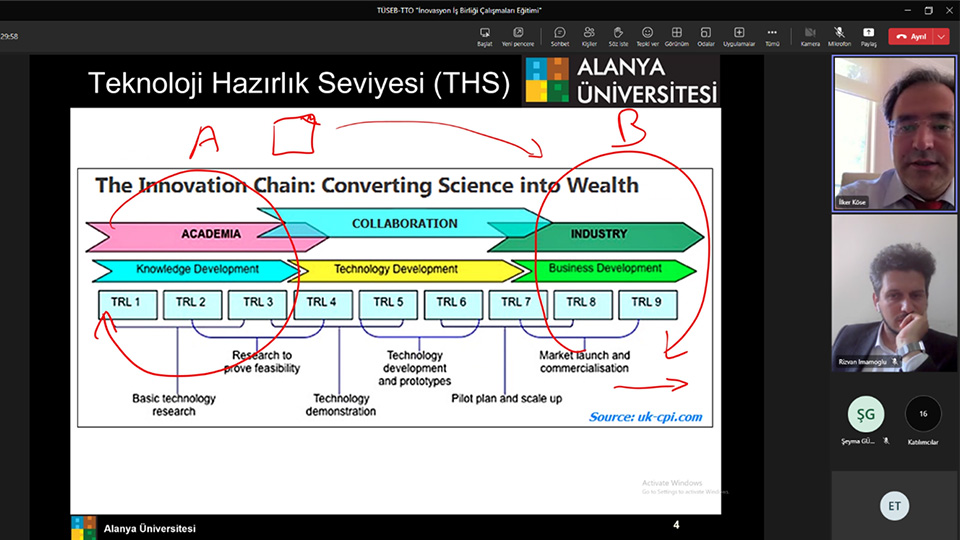This screenshot has width=960, height=540.
Task: Expand the arrow next to Ayrıl
Action: (942, 36)
